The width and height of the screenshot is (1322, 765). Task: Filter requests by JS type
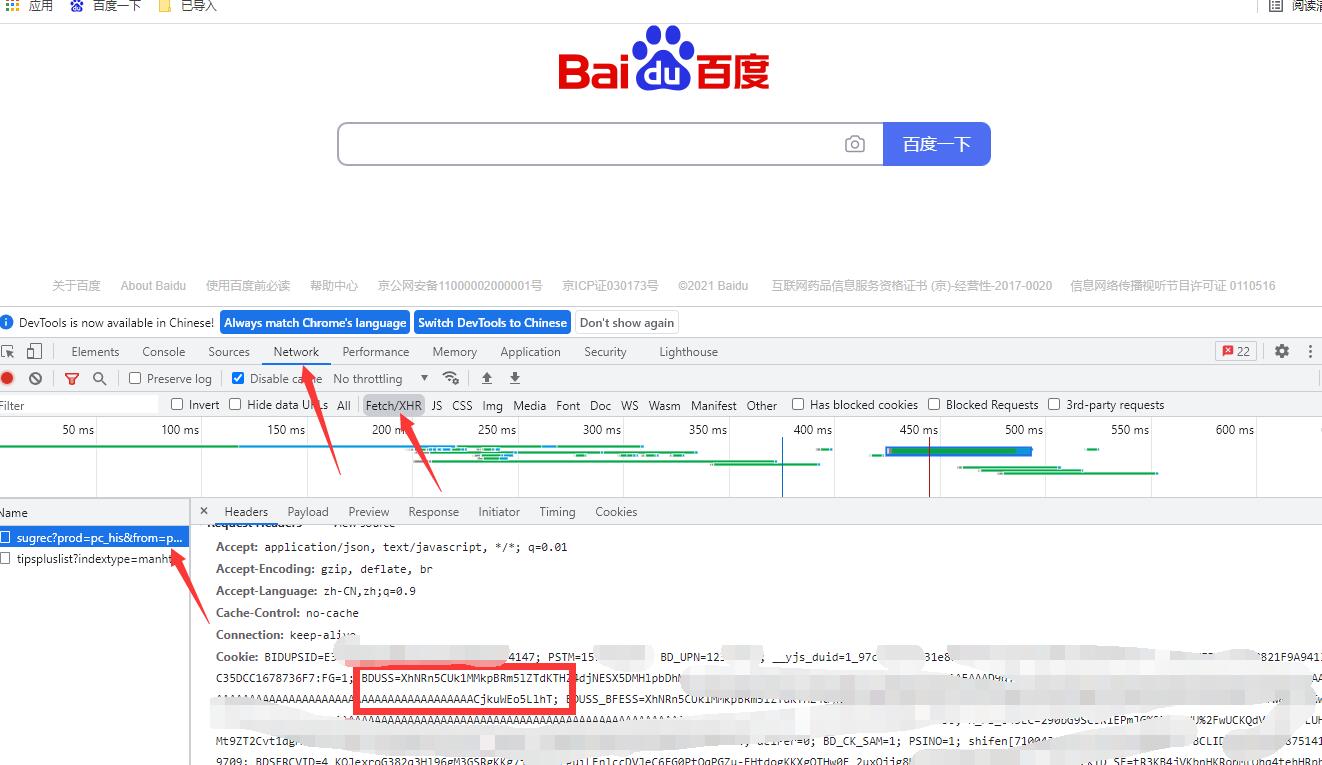point(437,405)
